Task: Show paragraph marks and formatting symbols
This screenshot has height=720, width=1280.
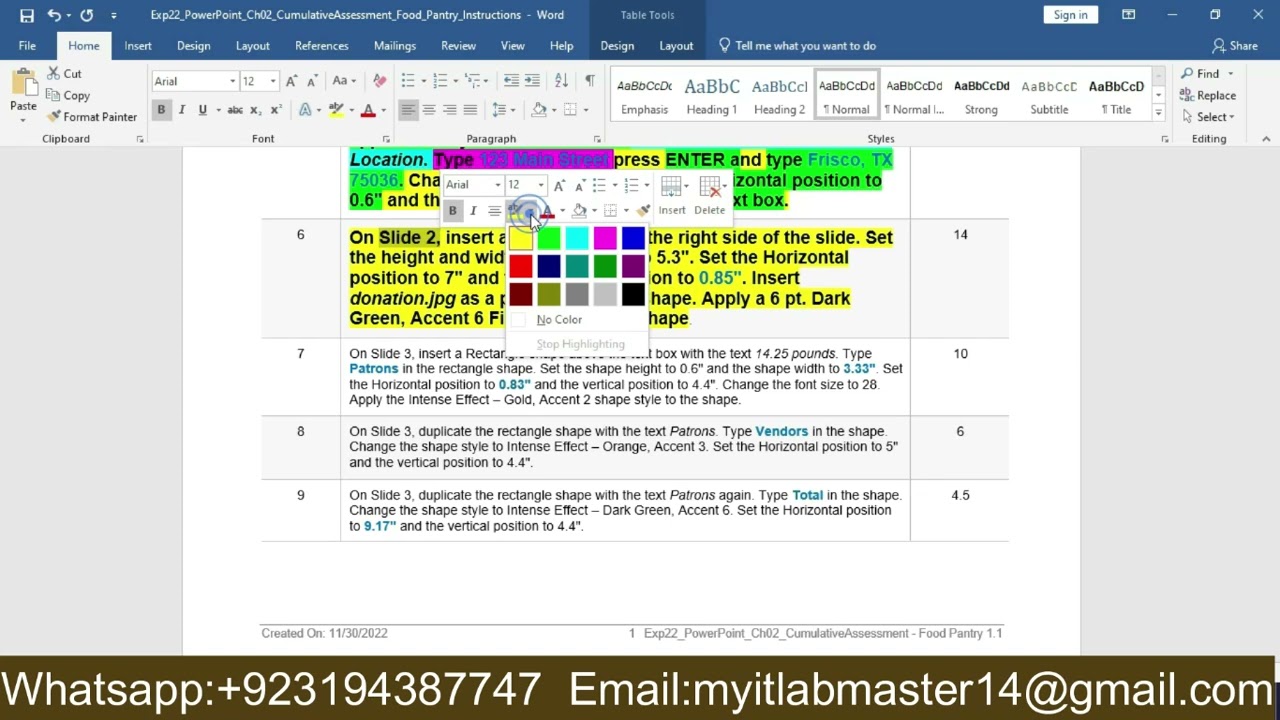Action: [x=589, y=81]
